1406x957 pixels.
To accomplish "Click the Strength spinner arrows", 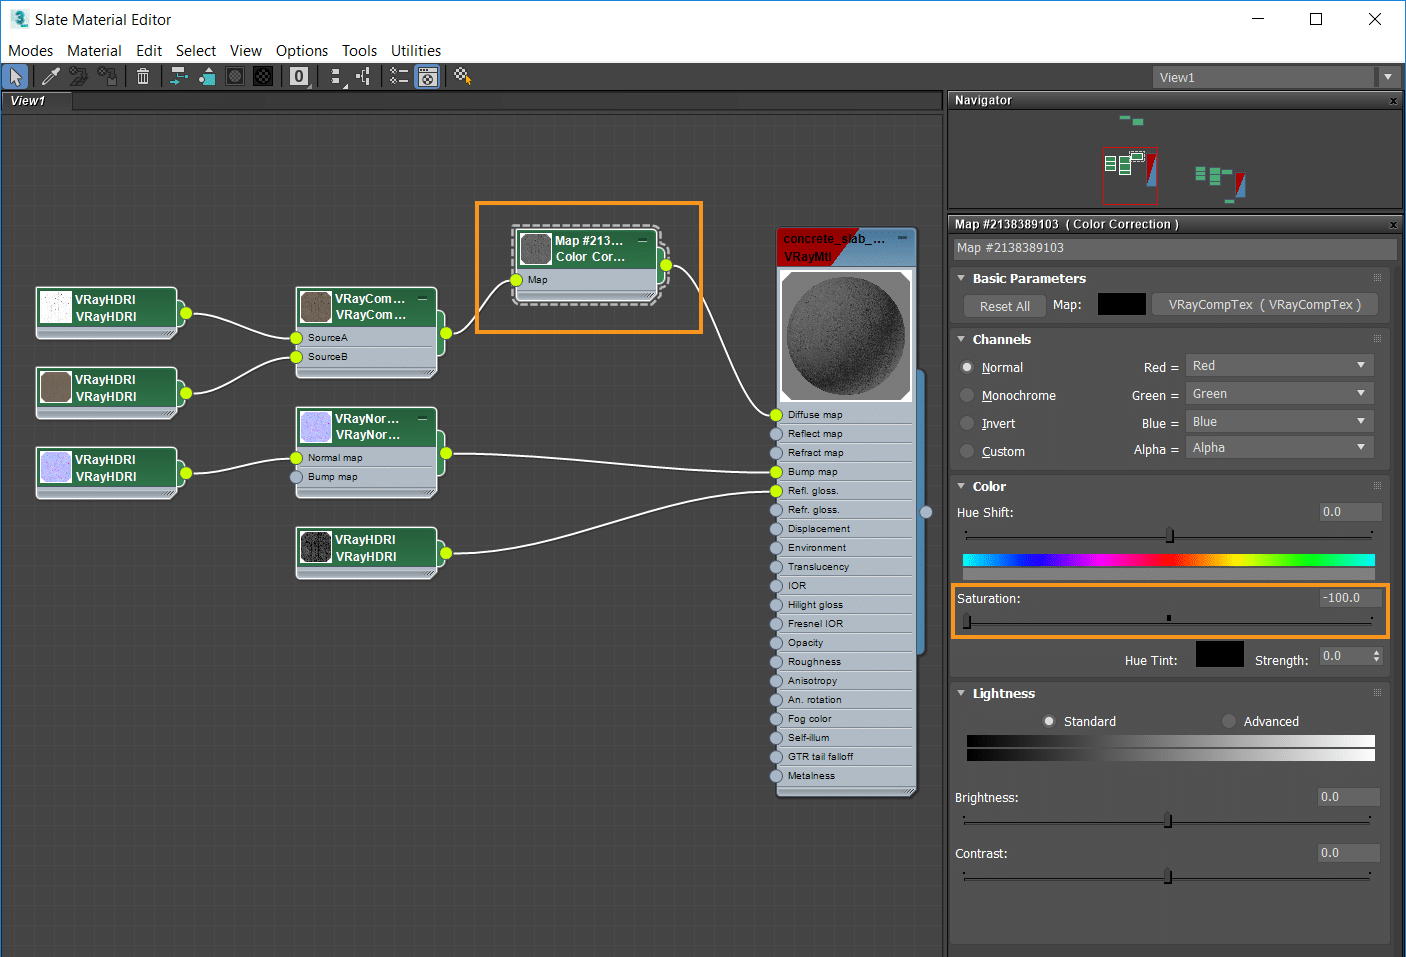I will (x=1377, y=656).
